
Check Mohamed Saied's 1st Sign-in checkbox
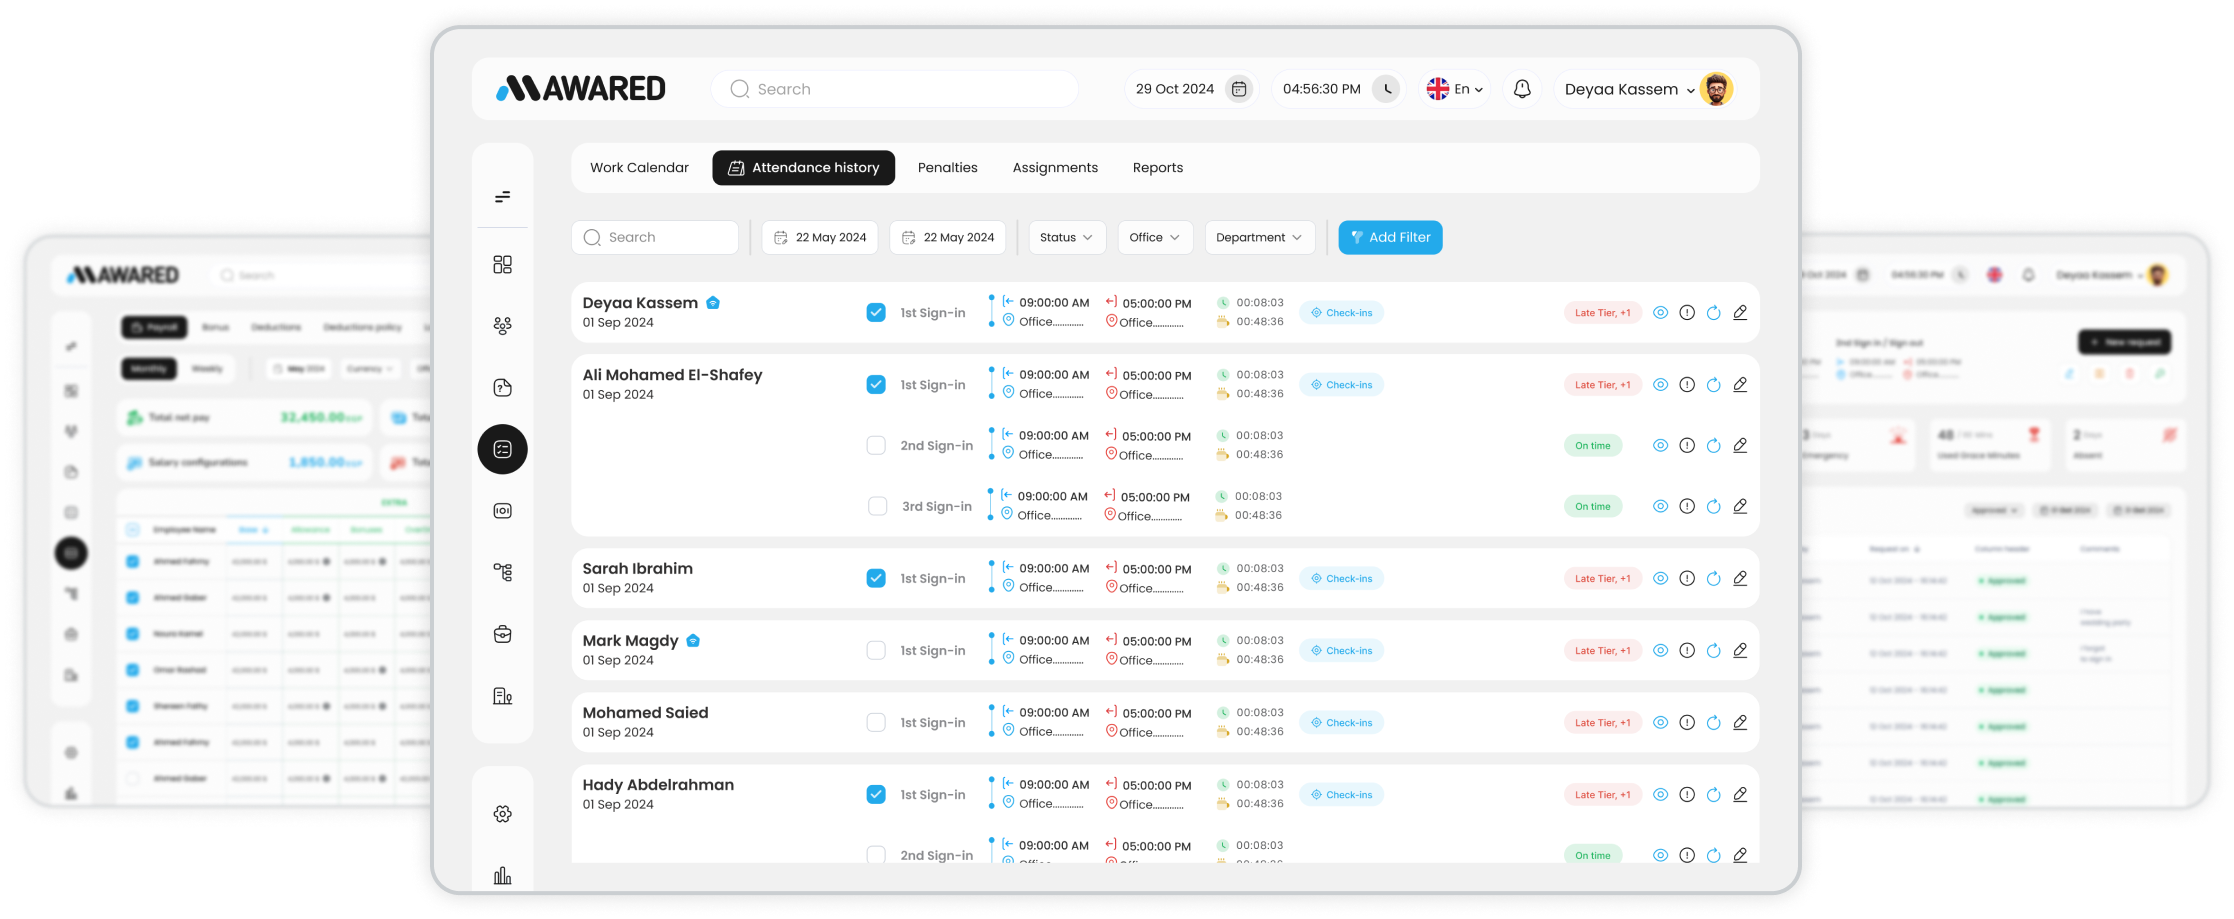[x=876, y=723]
